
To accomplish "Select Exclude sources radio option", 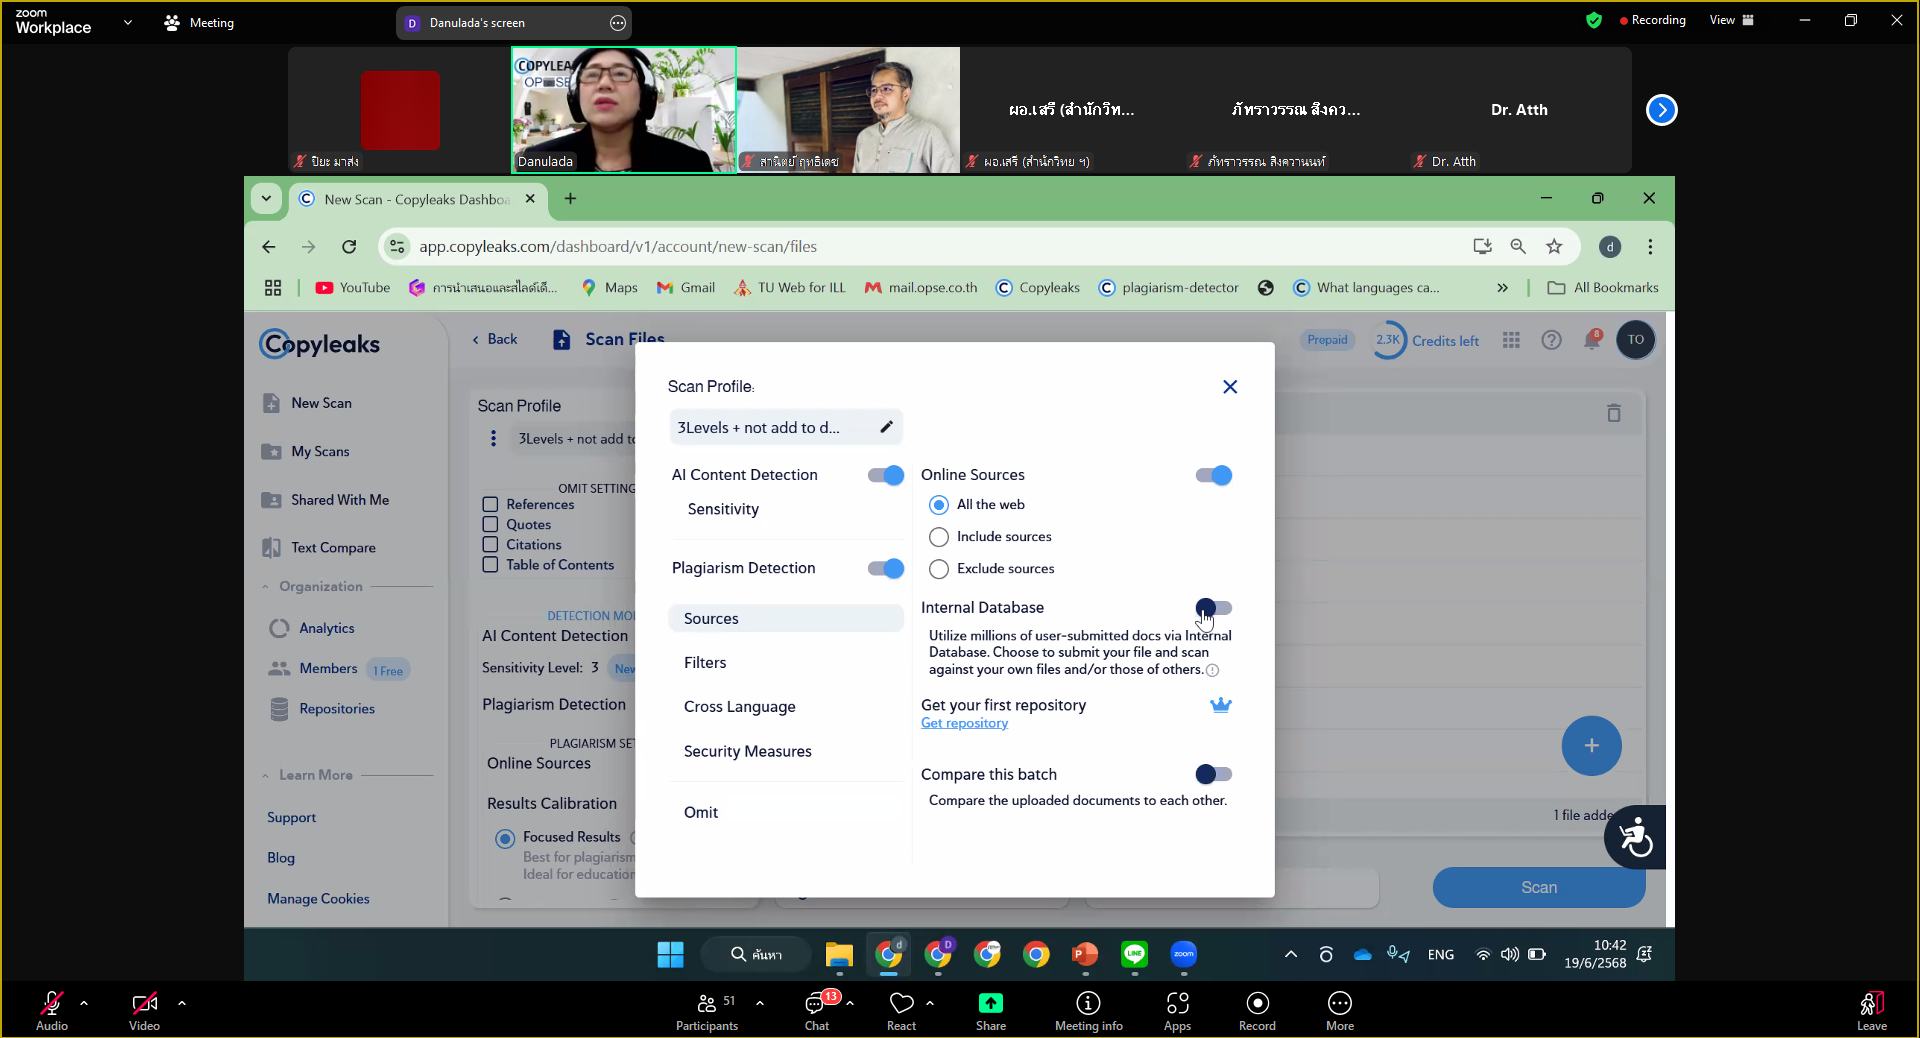I will pyautogui.click(x=938, y=569).
